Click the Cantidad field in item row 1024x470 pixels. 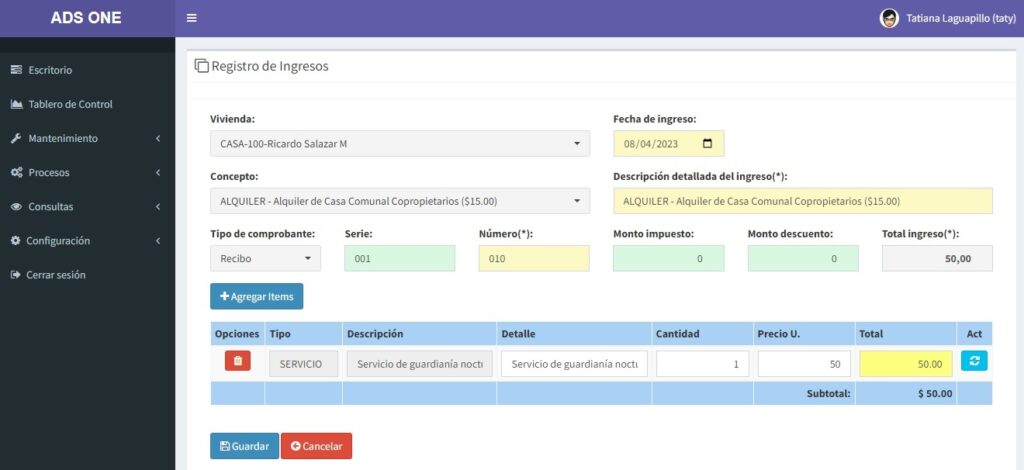point(702,364)
